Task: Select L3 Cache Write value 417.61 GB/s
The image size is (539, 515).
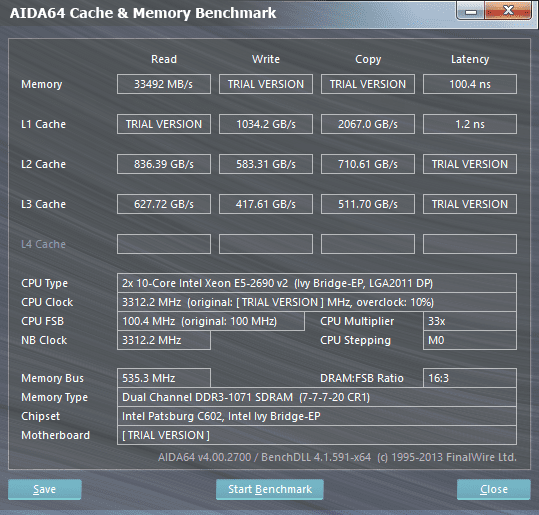Action: coord(266,204)
